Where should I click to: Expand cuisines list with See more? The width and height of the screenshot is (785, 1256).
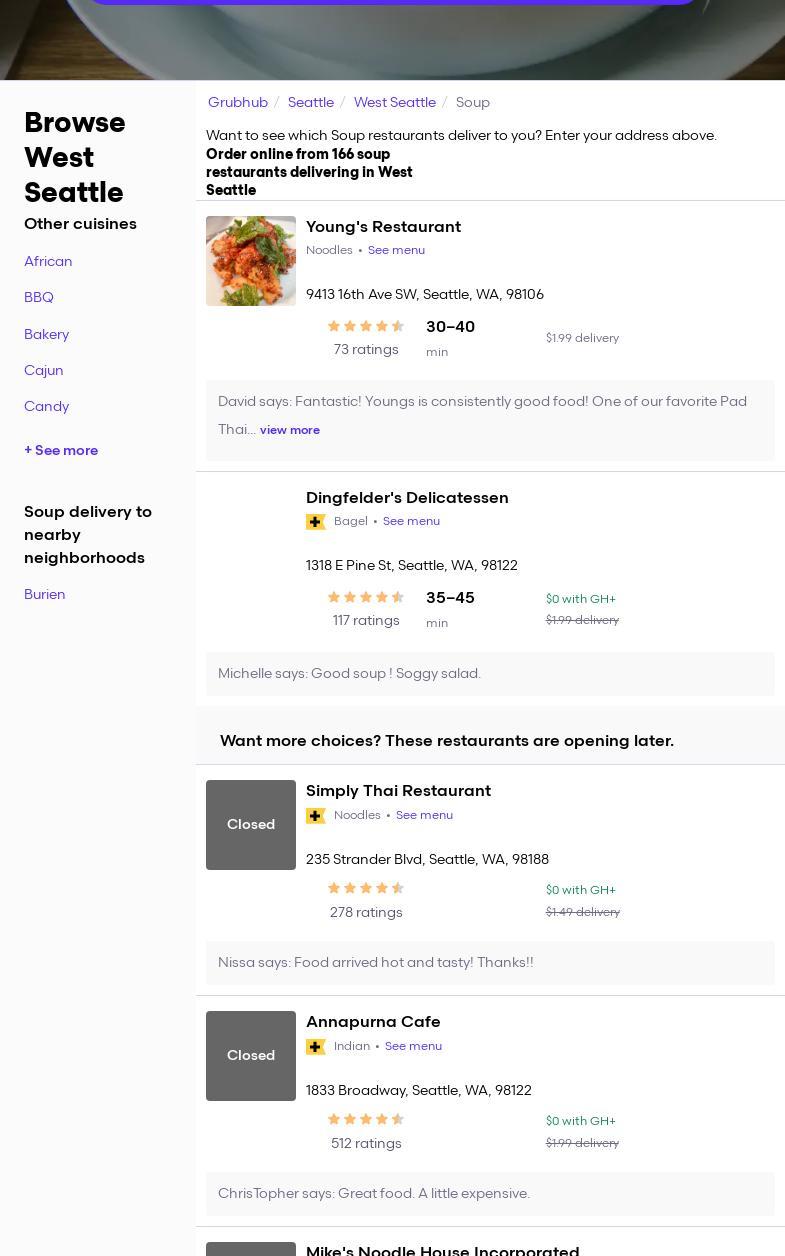[61, 450]
